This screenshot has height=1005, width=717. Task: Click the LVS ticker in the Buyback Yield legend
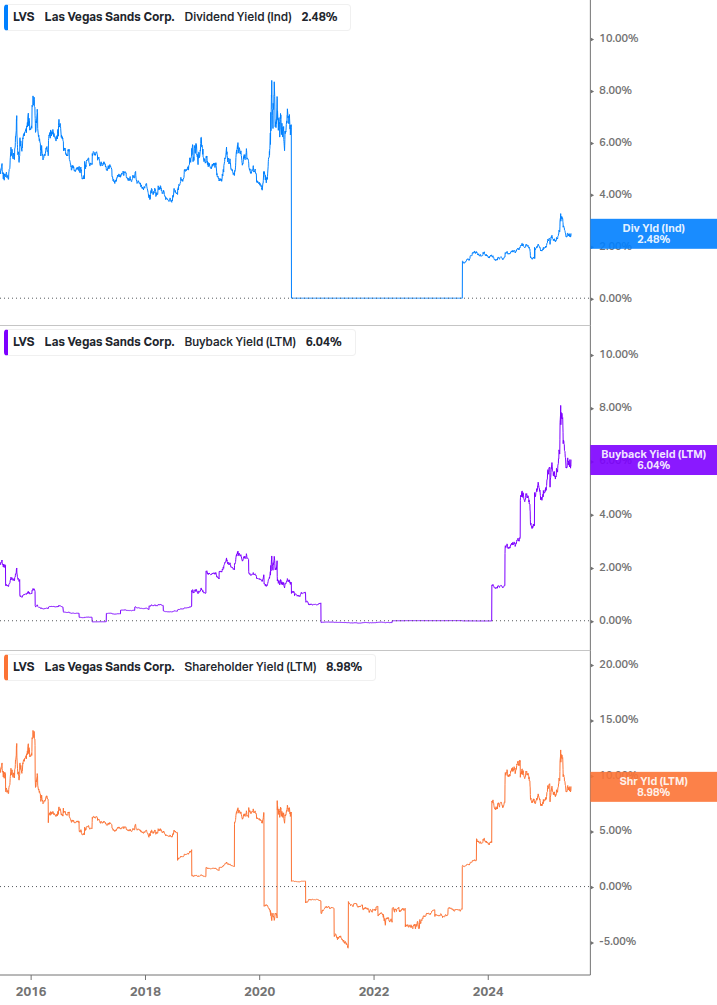click(x=24, y=342)
